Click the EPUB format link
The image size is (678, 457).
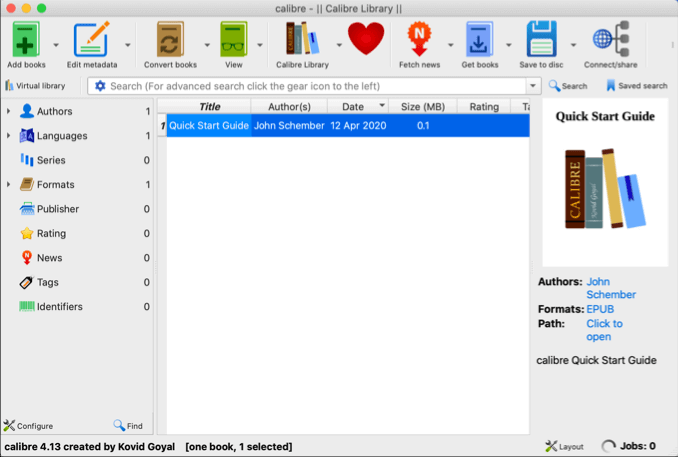(600, 310)
